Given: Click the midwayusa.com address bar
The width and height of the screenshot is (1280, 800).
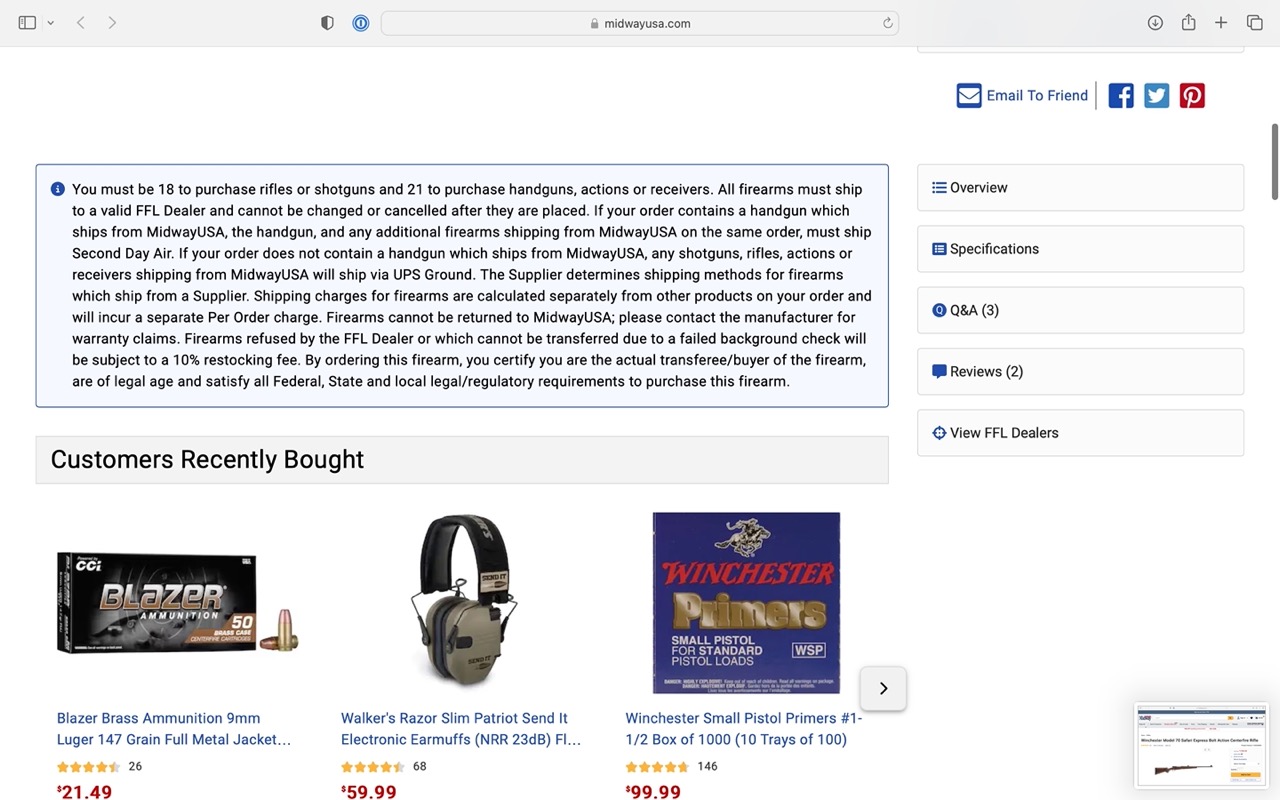Looking at the screenshot, I should tap(639, 23).
